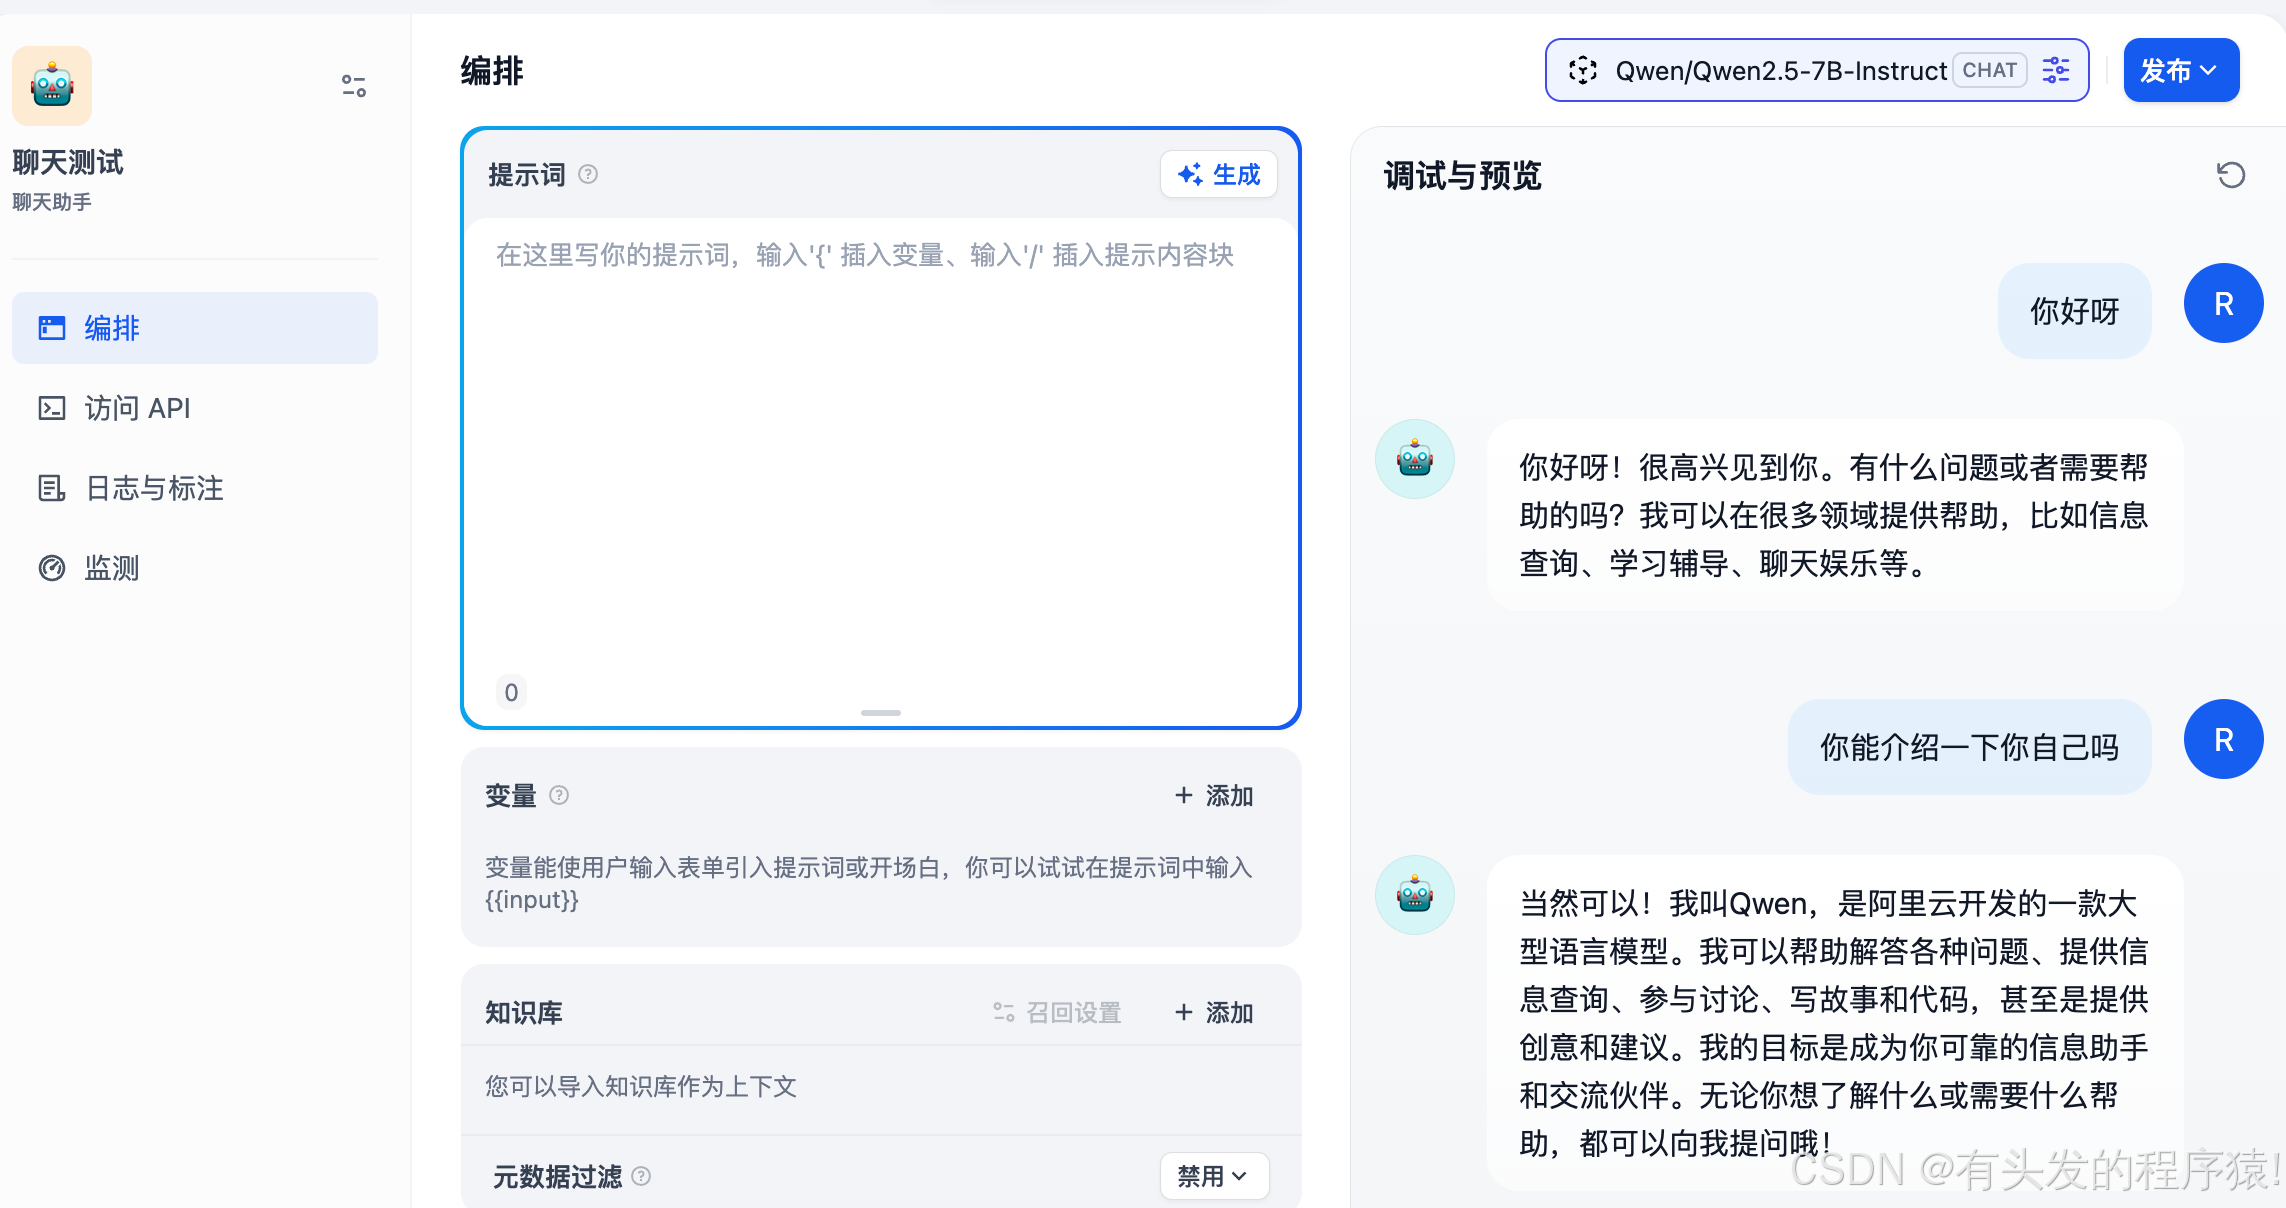Click 添加 in the 知识库 section

coord(1214,1012)
